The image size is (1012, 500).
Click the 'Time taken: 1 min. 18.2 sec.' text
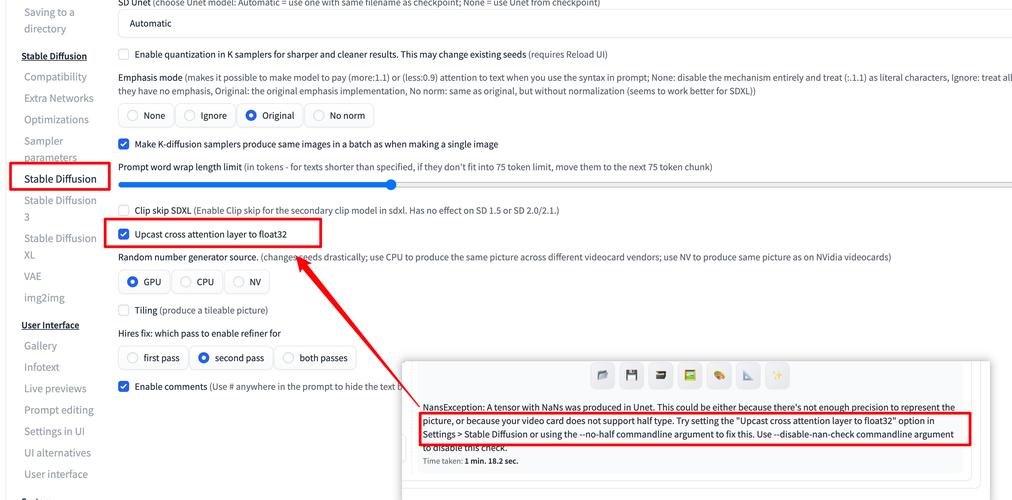coord(471,461)
